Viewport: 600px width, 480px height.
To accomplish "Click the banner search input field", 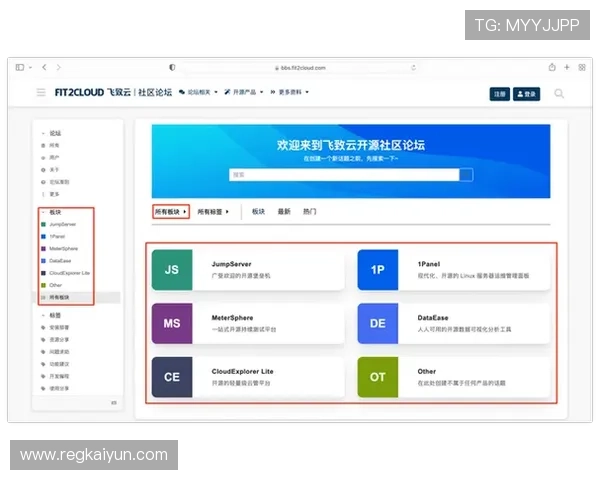I will pyautogui.click(x=344, y=175).
